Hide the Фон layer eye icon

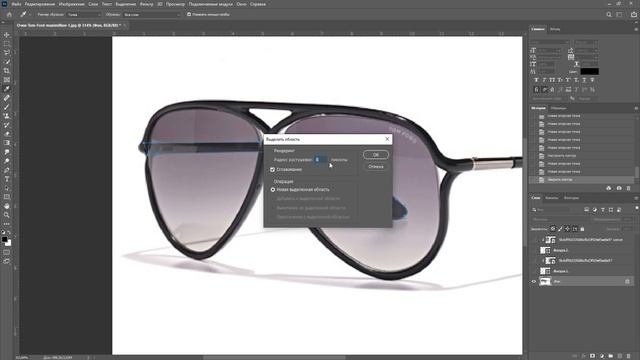(533, 281)
